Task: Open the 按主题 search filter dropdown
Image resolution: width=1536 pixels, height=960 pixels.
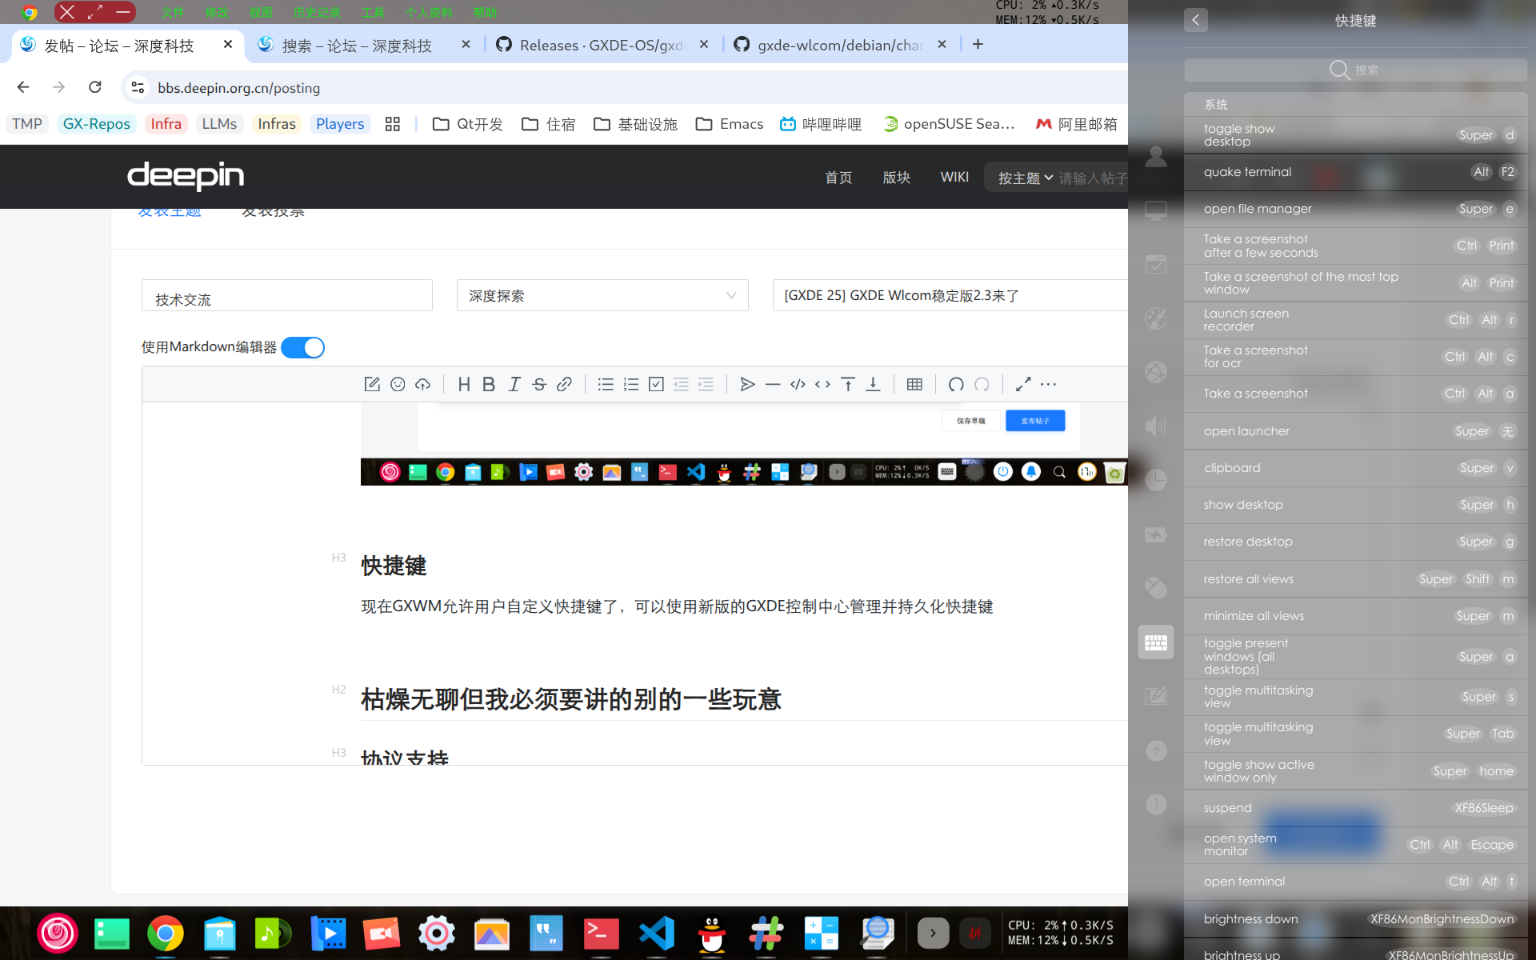Action: click(x=1025, y=178)
